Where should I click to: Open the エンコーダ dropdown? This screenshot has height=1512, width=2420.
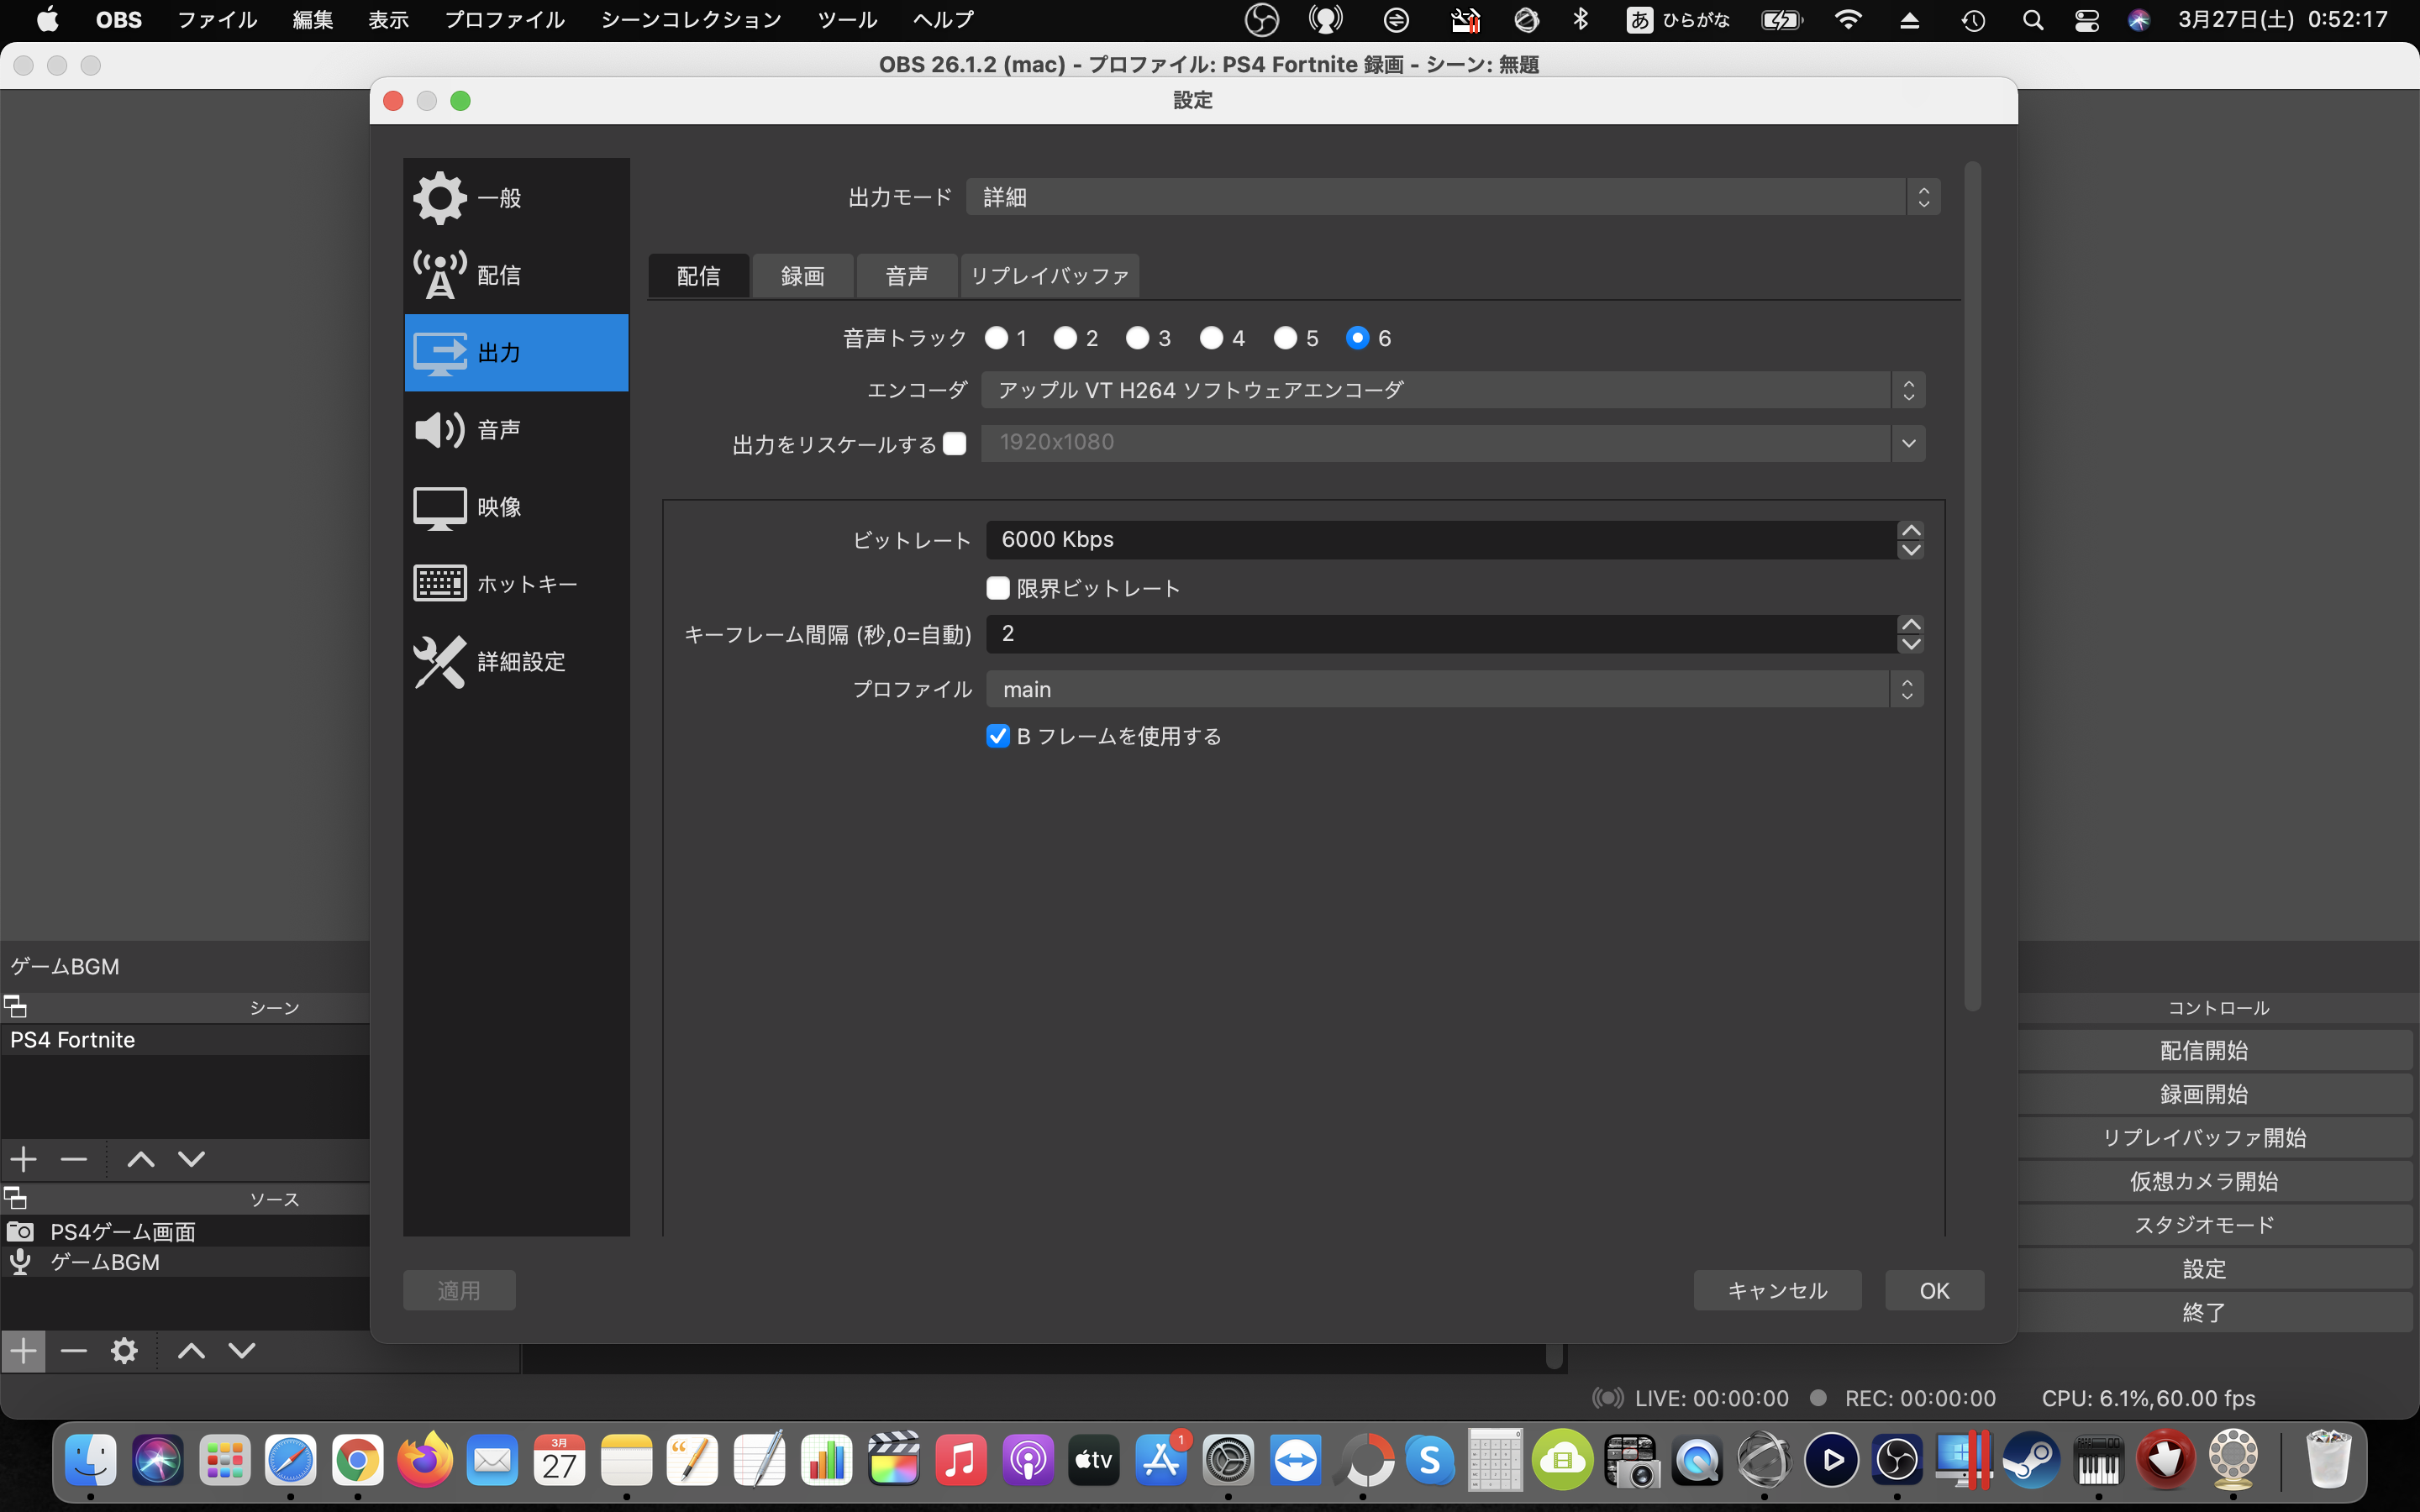(x=1452, y=390)
